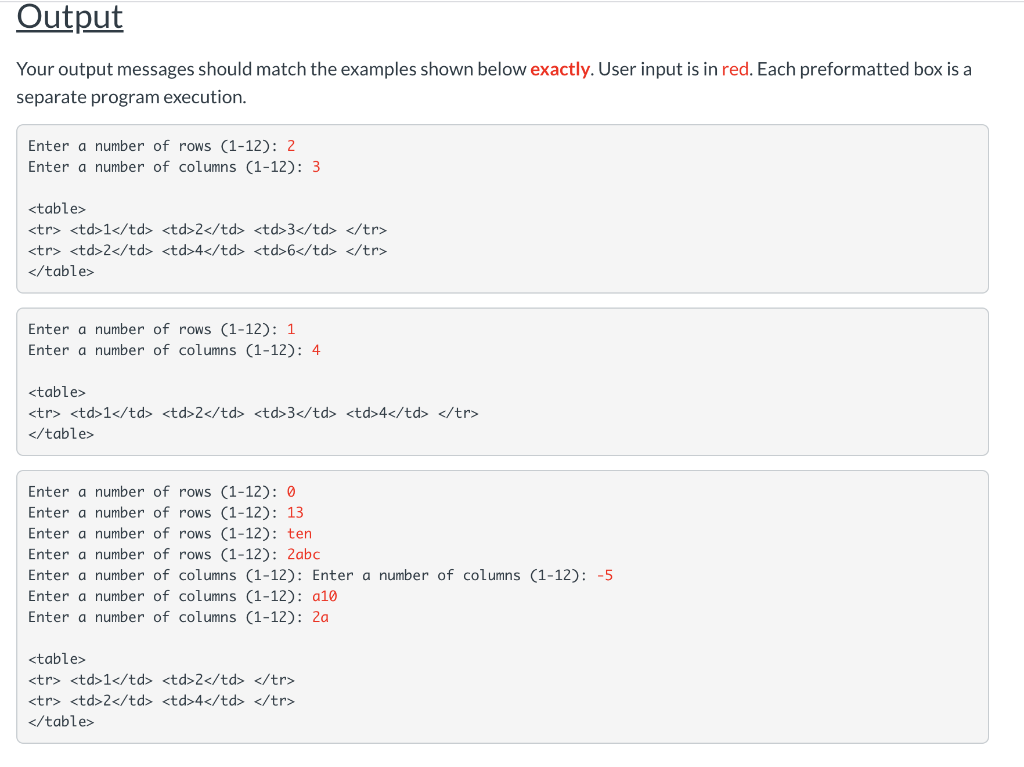Click the red input 2abc
The image size is (1024, 767).
click(304, 554)
